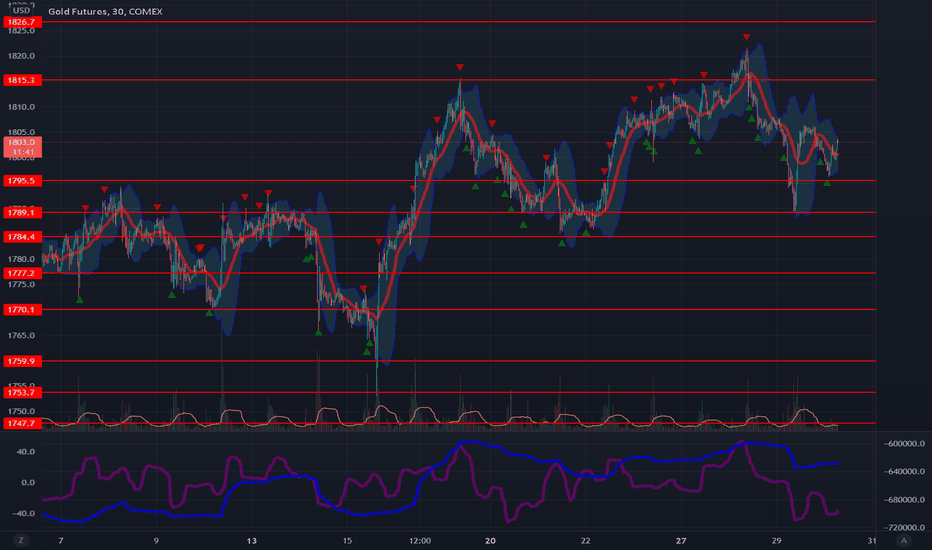This screenshot has width=932, height=550.
Task: Select the 1753.7 price level label
Action: (23, 392)
